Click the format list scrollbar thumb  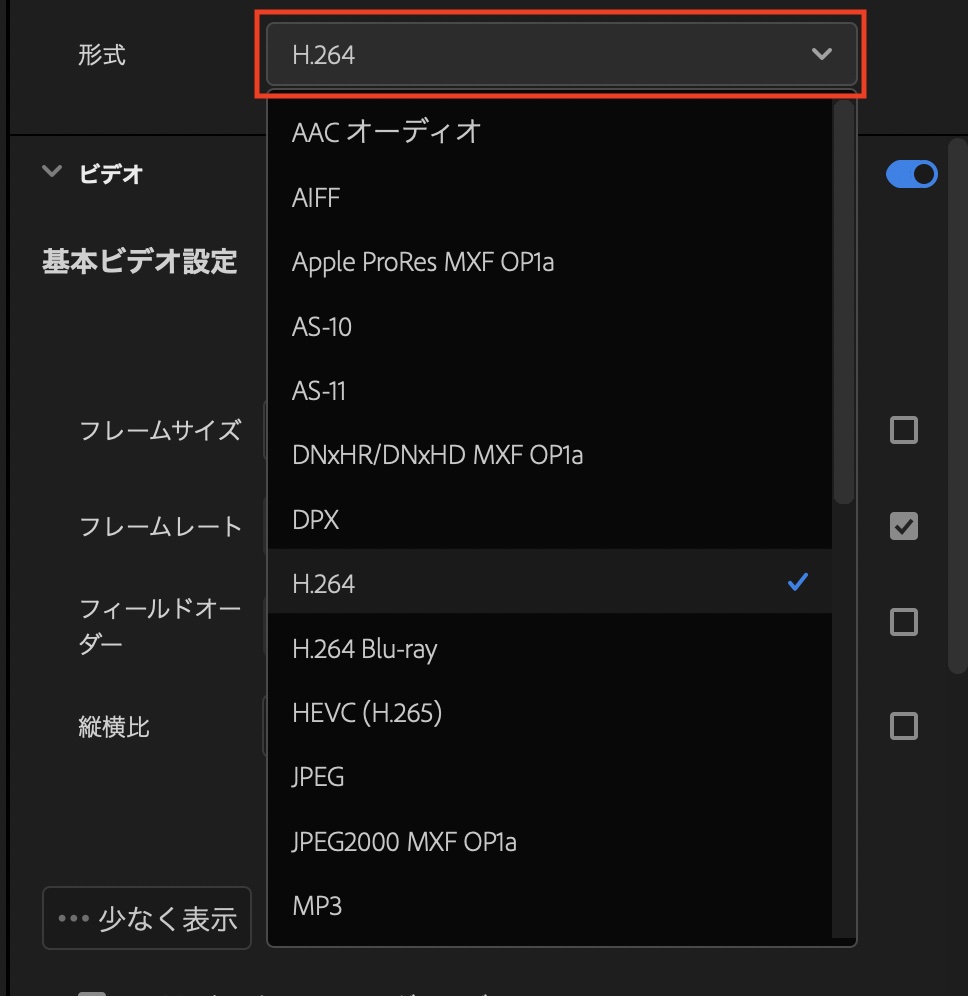pos(844,302)
